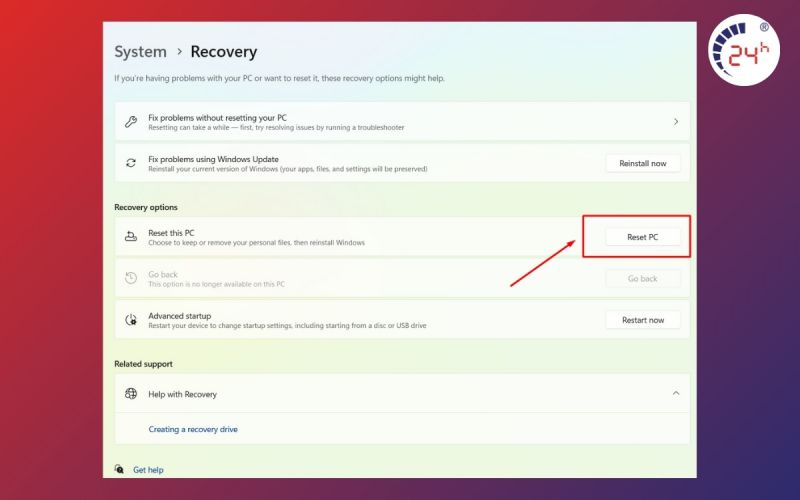Click the 'Reset this PC' title text
Viewport: 800px width, 500px height.
click(171, 233)
